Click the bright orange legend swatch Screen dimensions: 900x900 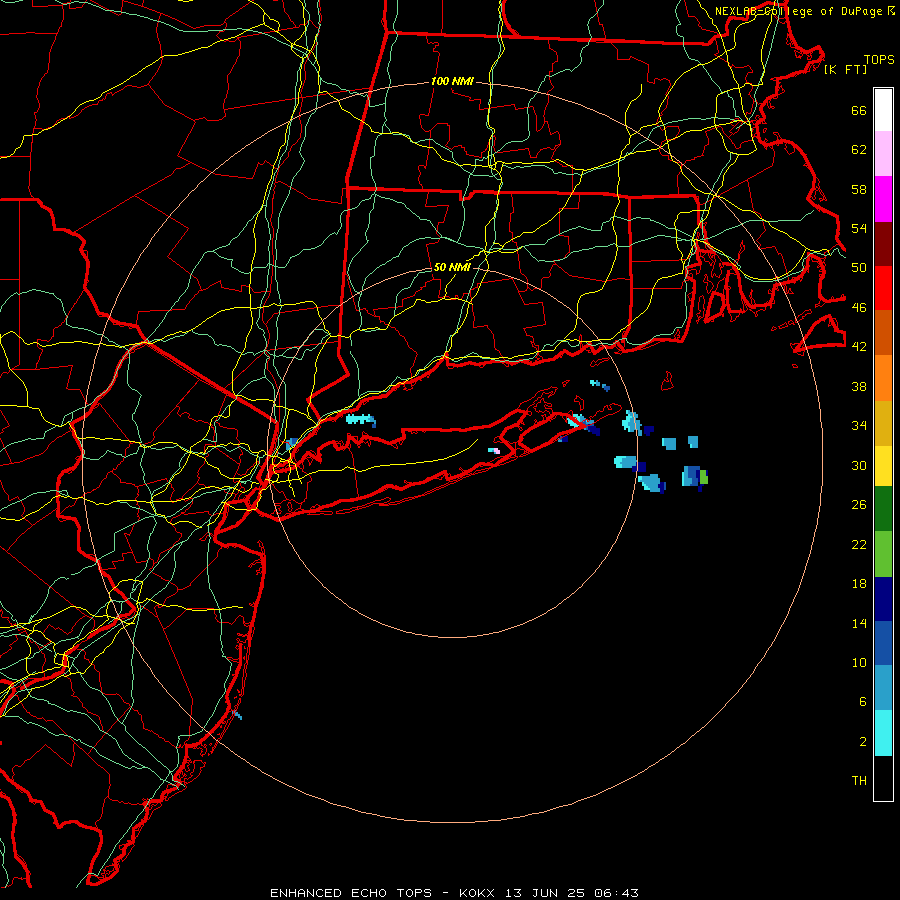(883, 378)
